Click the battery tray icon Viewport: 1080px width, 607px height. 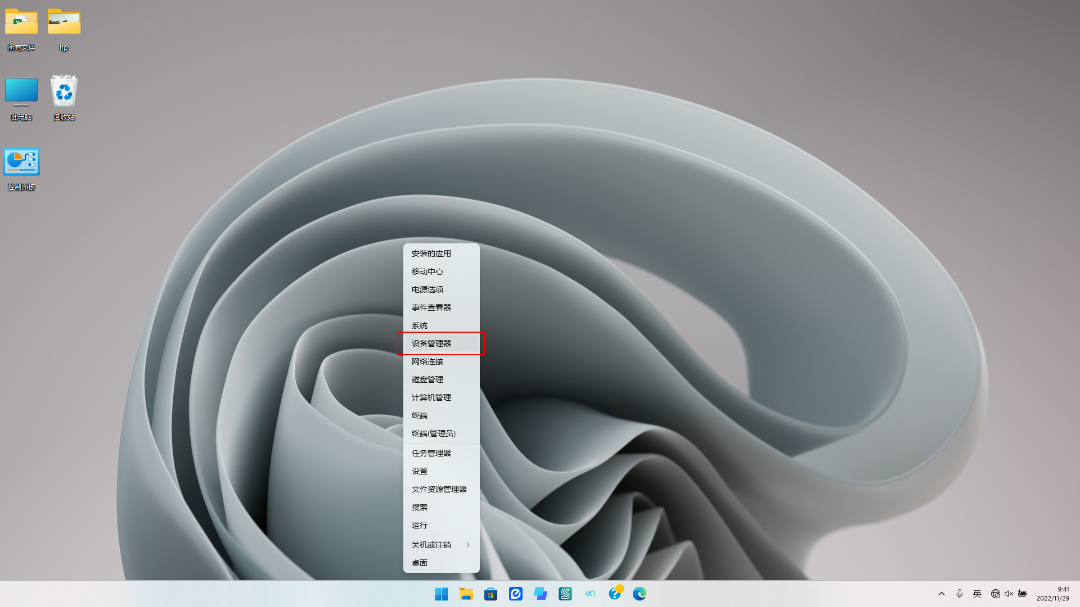pyautogui.click(x=1023, y=594)
